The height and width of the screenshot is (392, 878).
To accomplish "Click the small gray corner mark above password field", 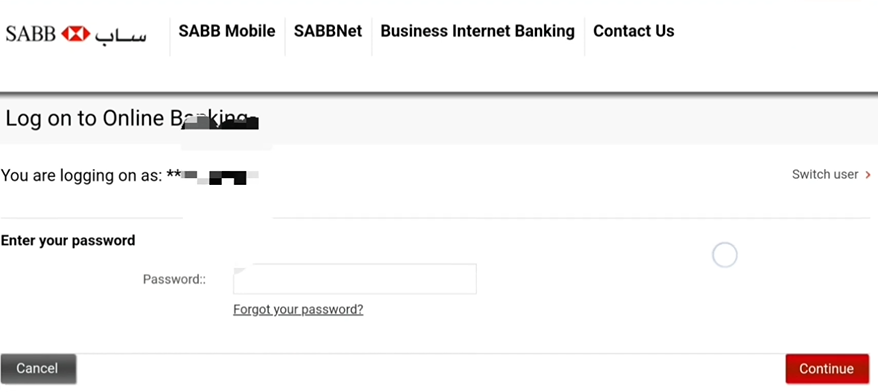I will click(242, 268).
